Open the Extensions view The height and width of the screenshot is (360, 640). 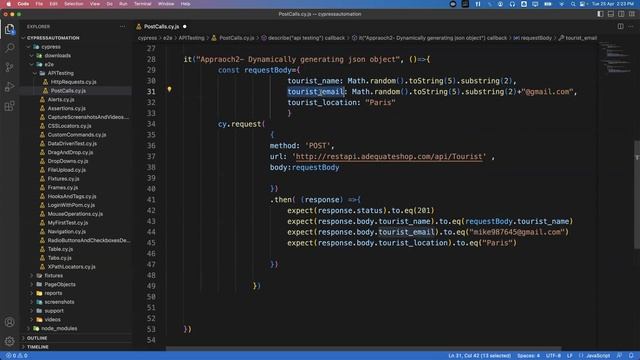pos(9,106)
